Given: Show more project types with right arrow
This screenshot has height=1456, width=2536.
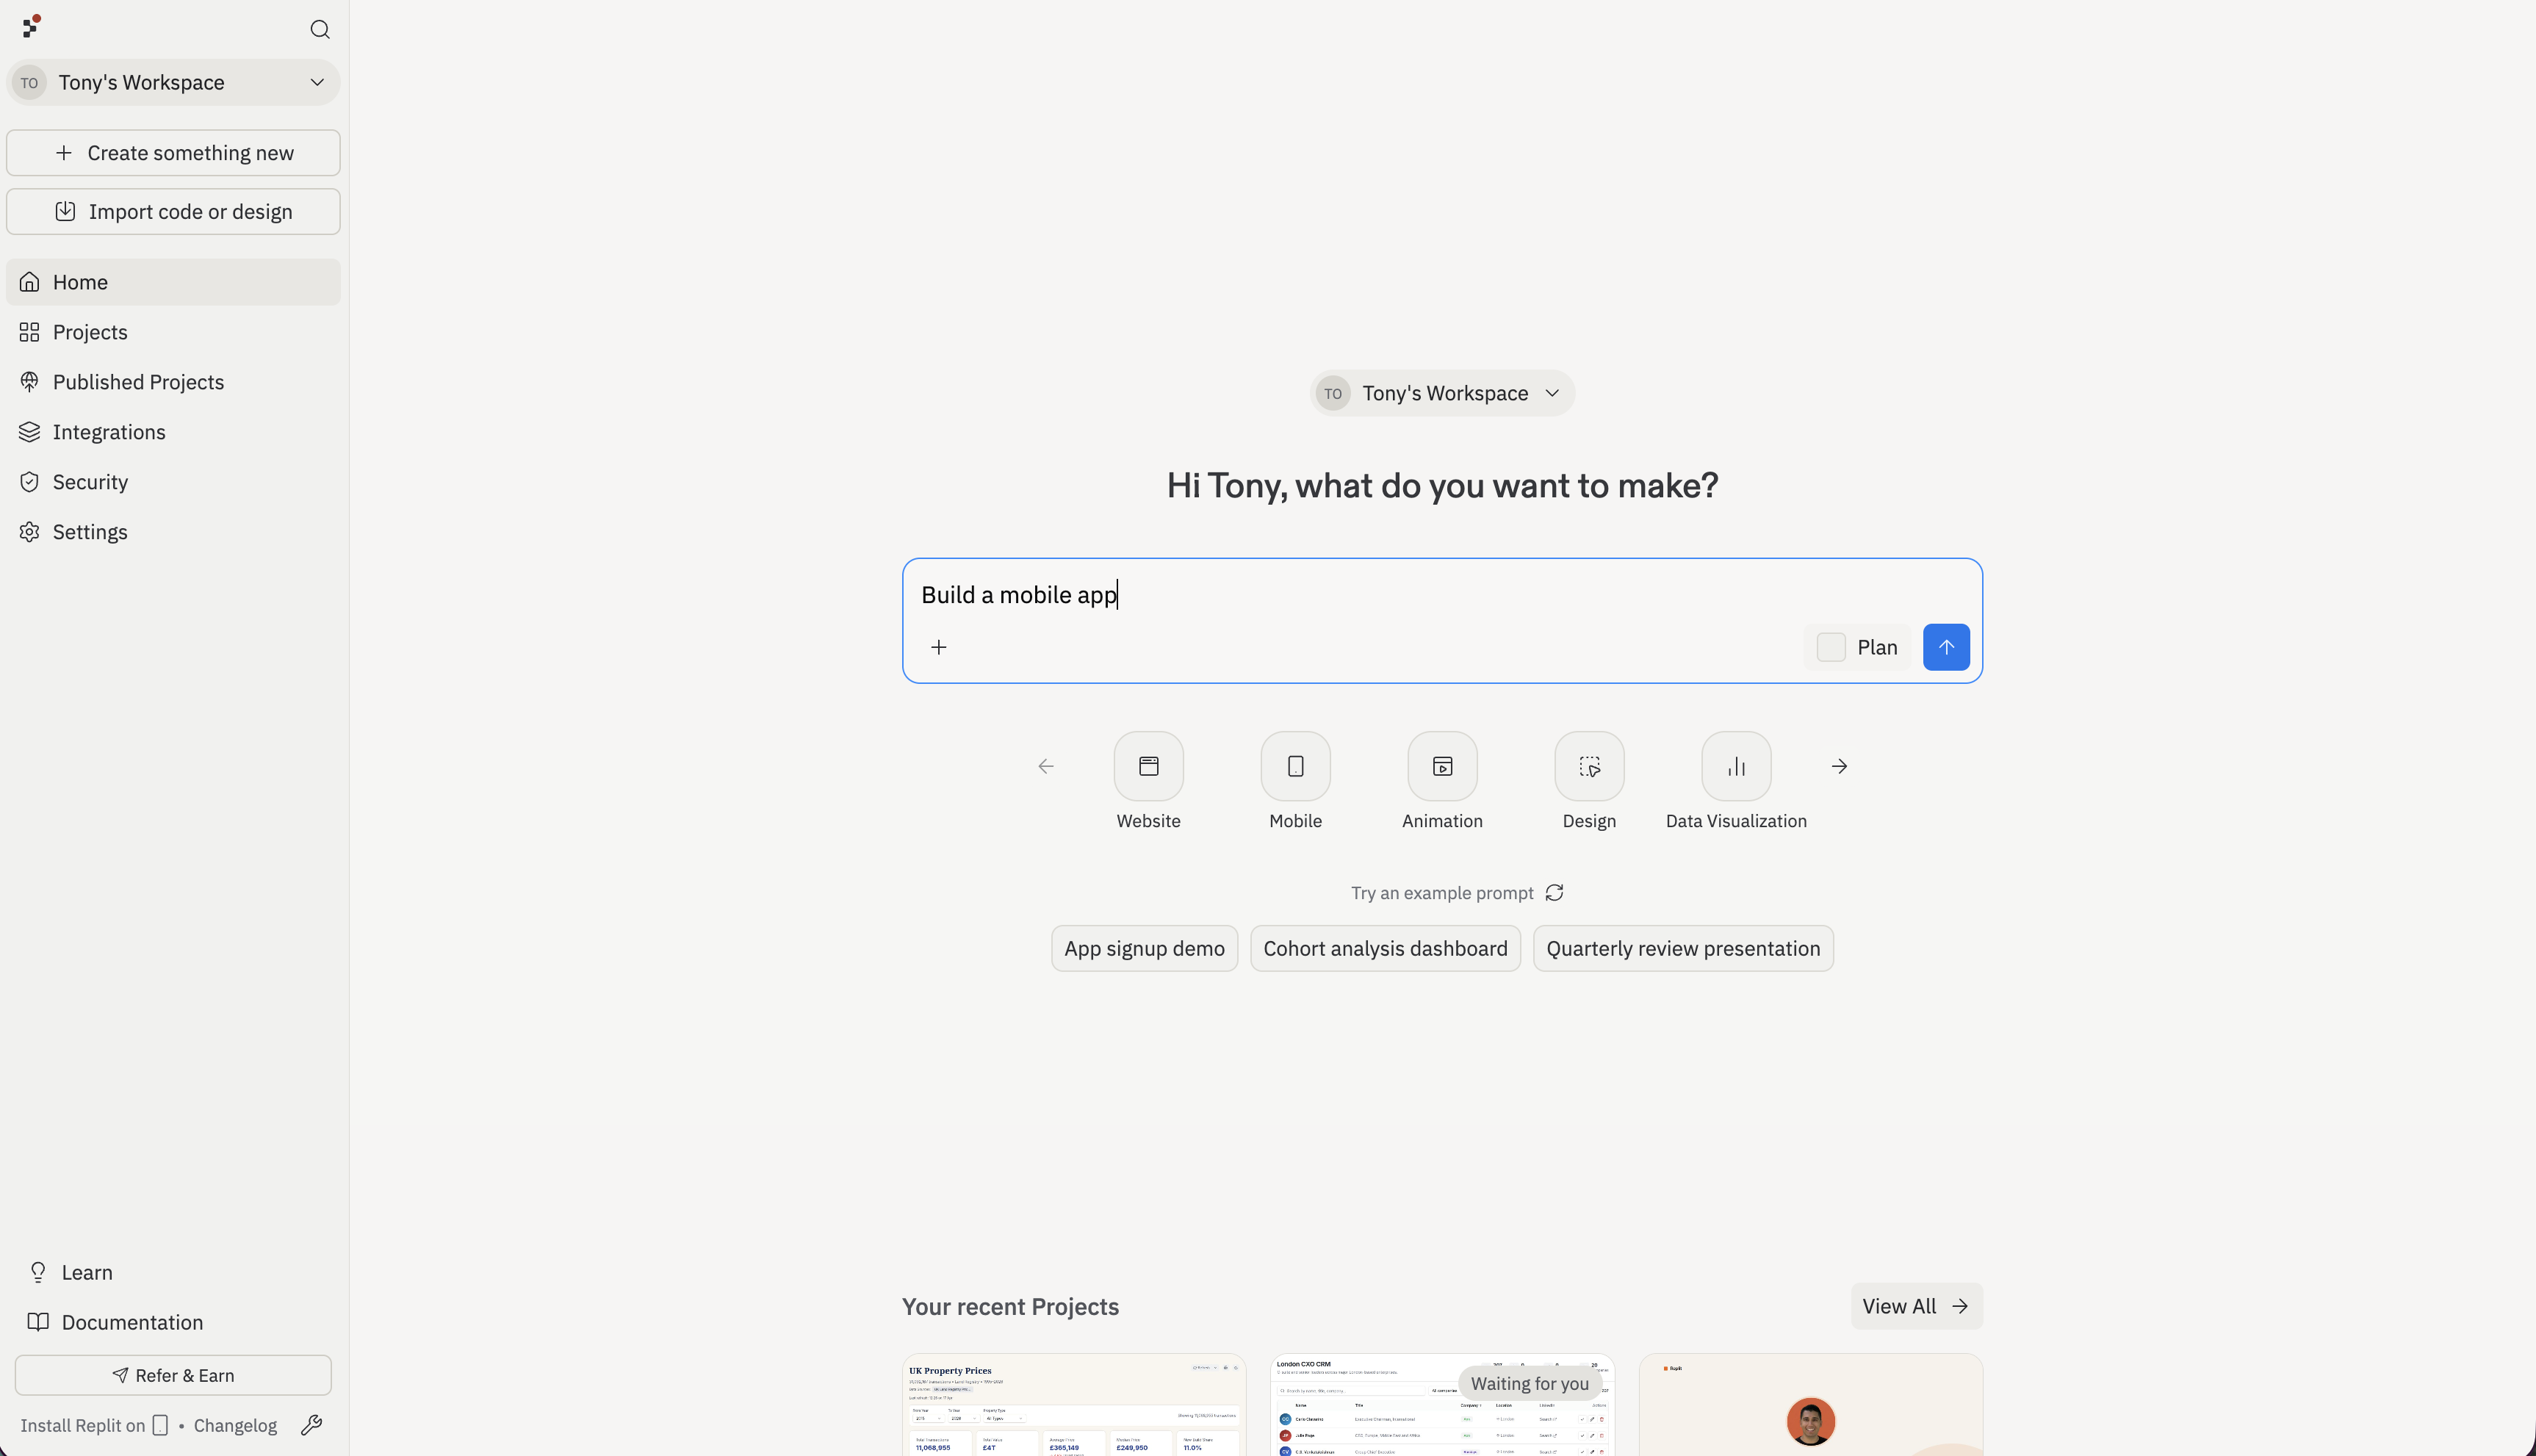Looking at the screenshot, I should pyautogui.click(x=1838, y=766).
